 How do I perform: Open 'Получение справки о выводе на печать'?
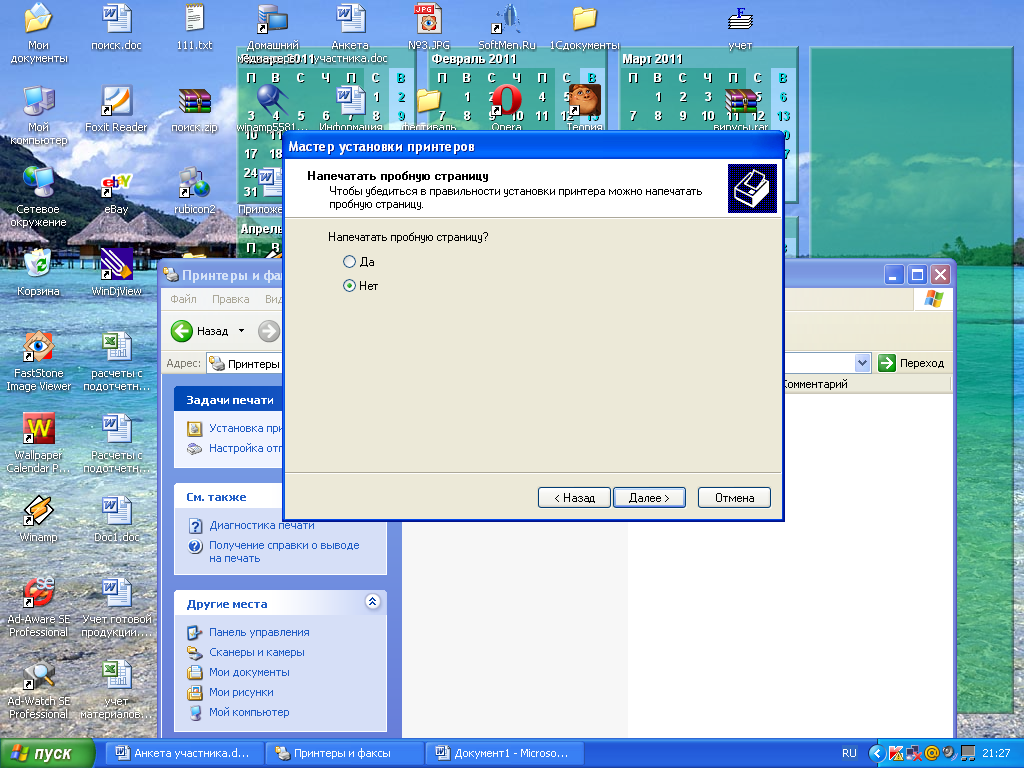pyautogui.click(x=284, y=552)
